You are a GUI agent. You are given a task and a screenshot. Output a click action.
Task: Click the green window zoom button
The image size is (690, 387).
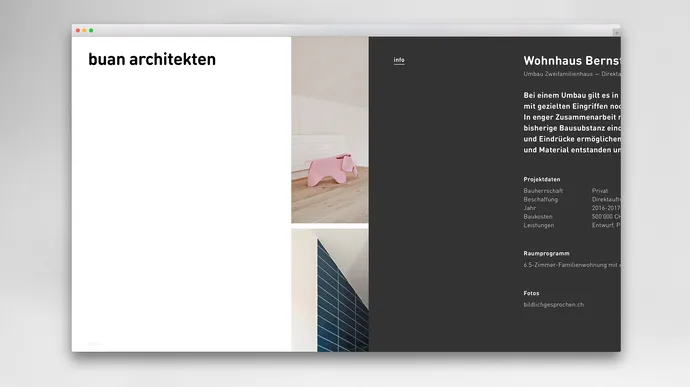(x=91, y=30)
